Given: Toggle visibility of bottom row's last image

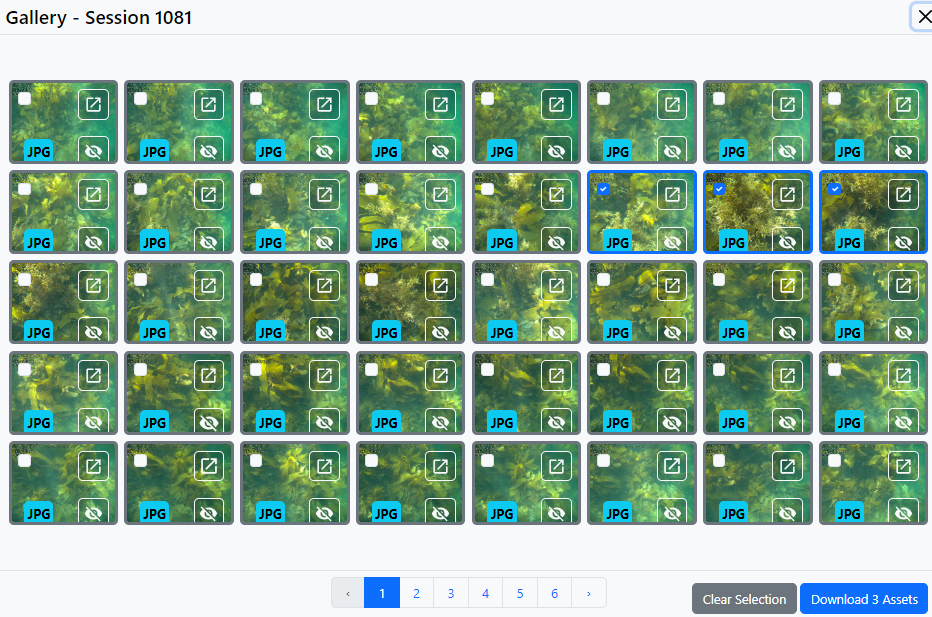Looking at the screenshot, I should pos(903,513).
